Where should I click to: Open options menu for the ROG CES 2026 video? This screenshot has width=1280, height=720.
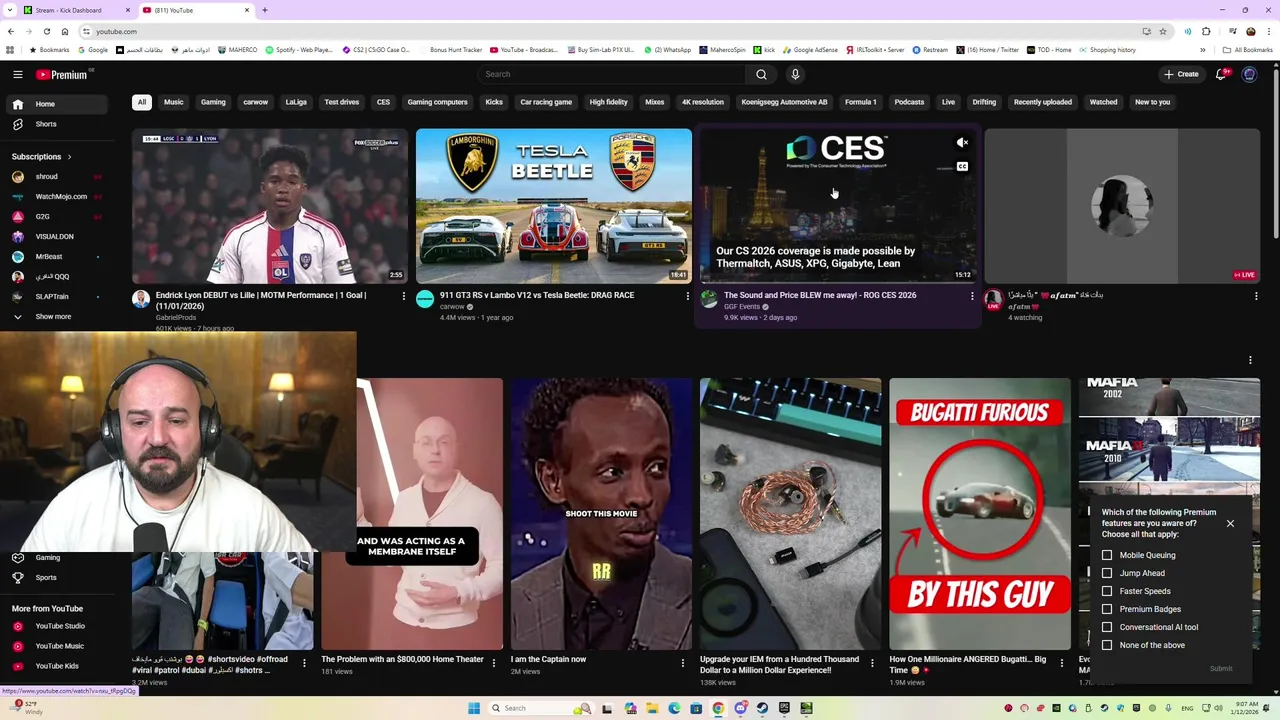click(971, 296)
